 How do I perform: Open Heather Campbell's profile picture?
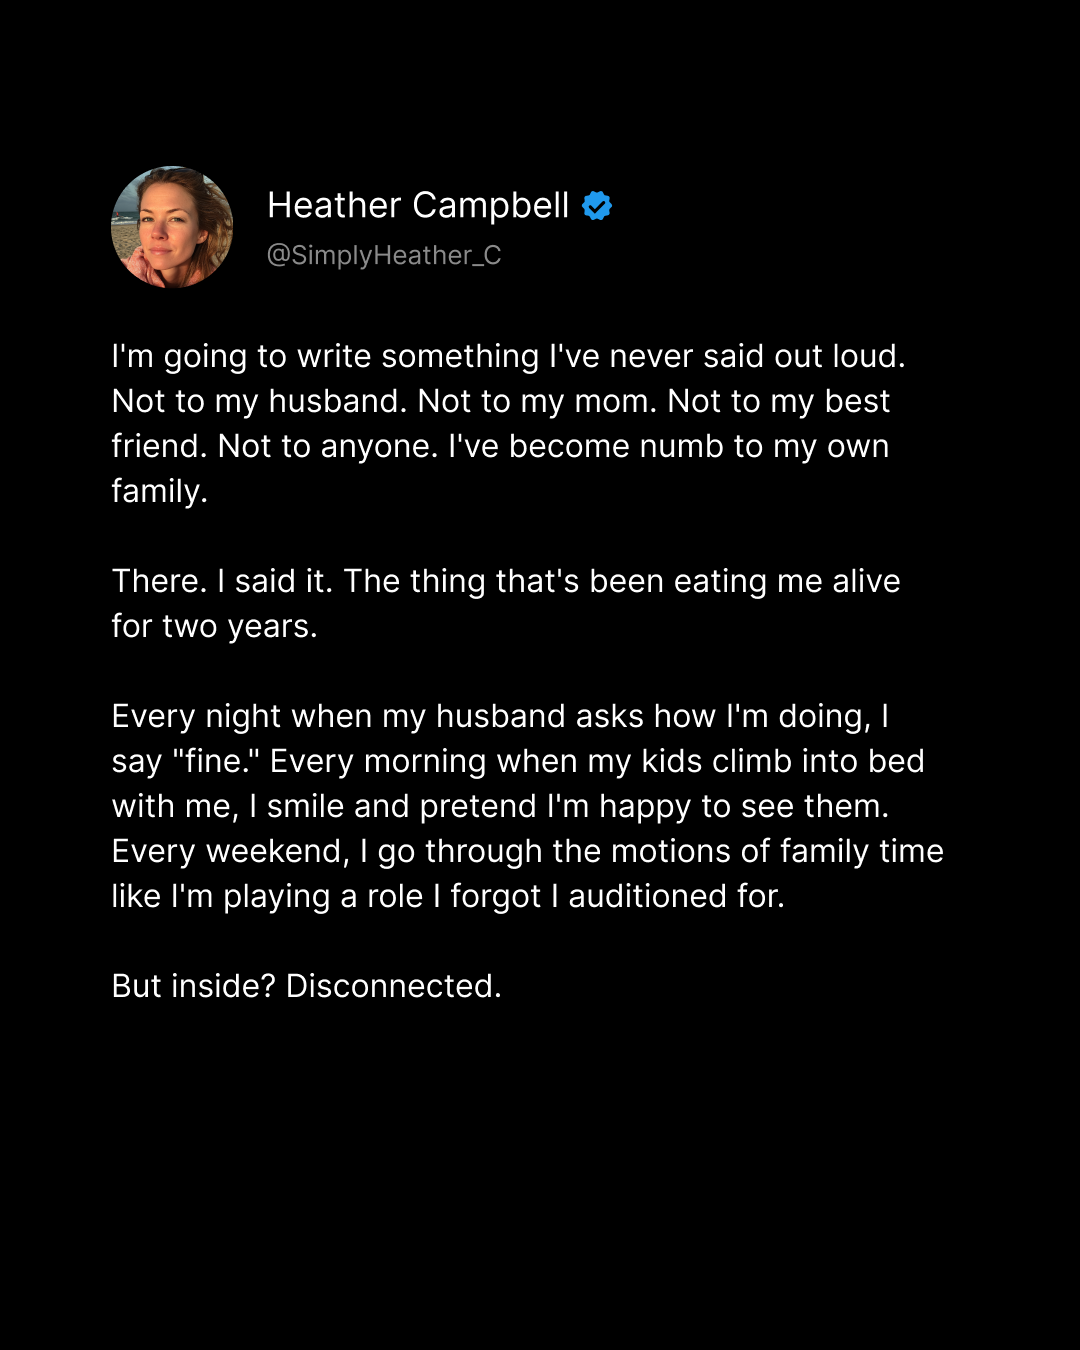click(x=172, y=227)
